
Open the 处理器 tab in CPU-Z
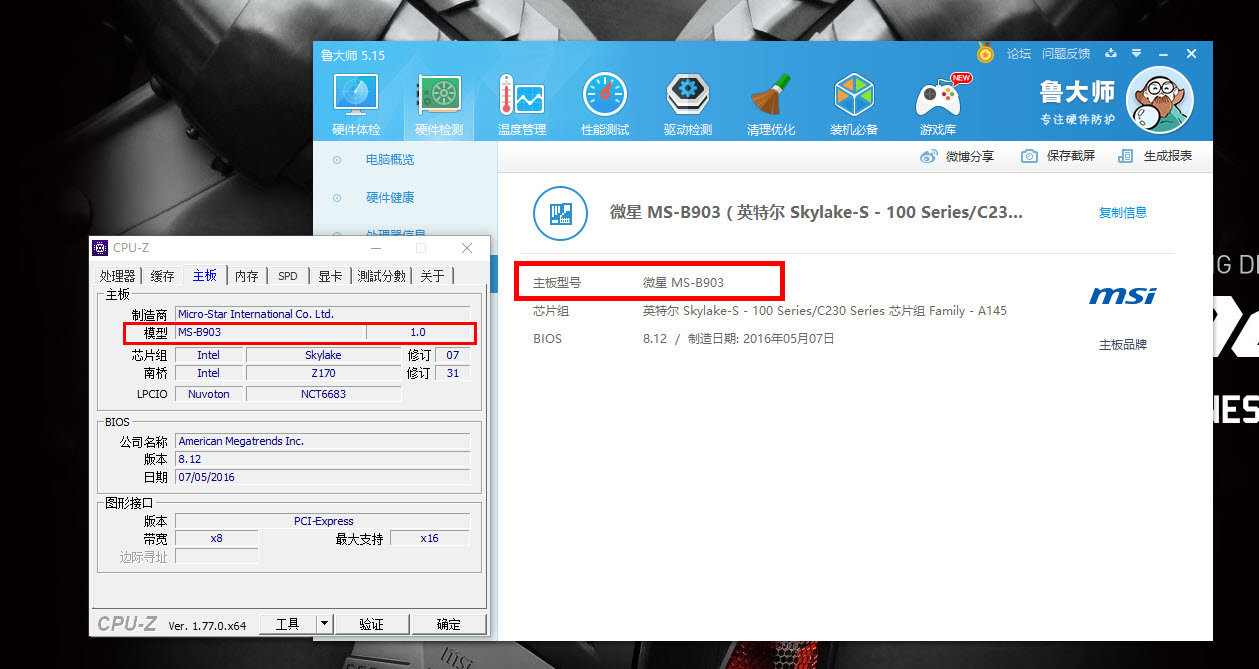coord(117,276)
